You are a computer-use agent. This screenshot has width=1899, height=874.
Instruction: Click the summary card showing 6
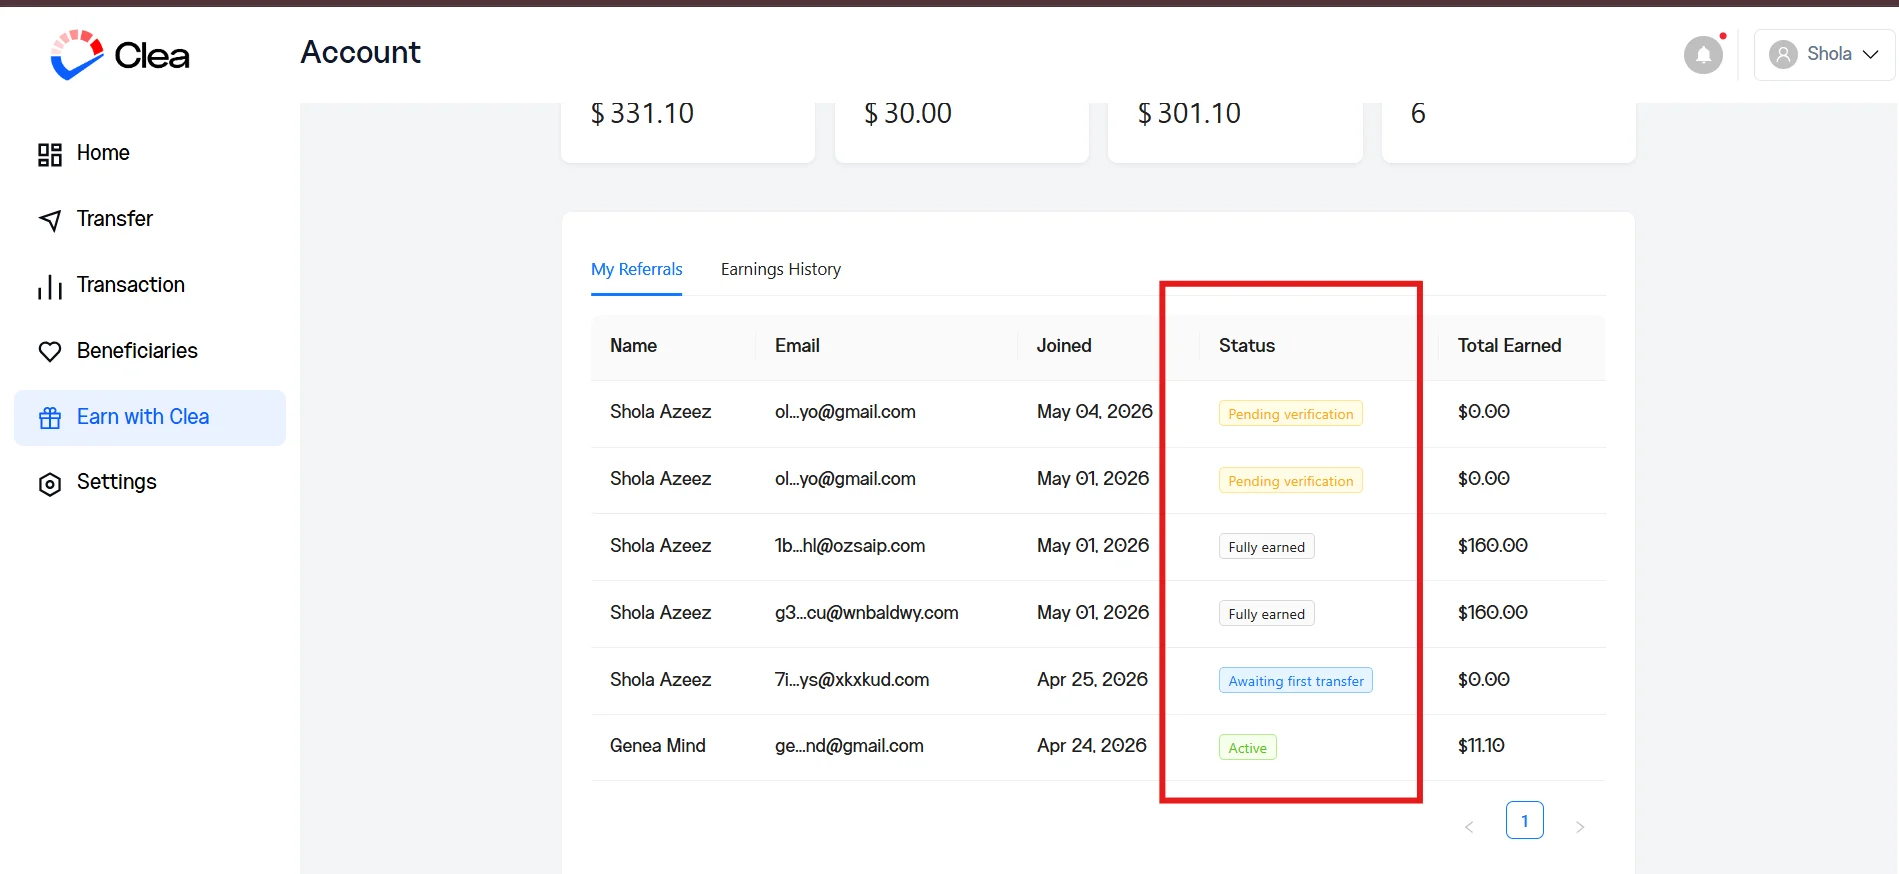coord(1509,131)
